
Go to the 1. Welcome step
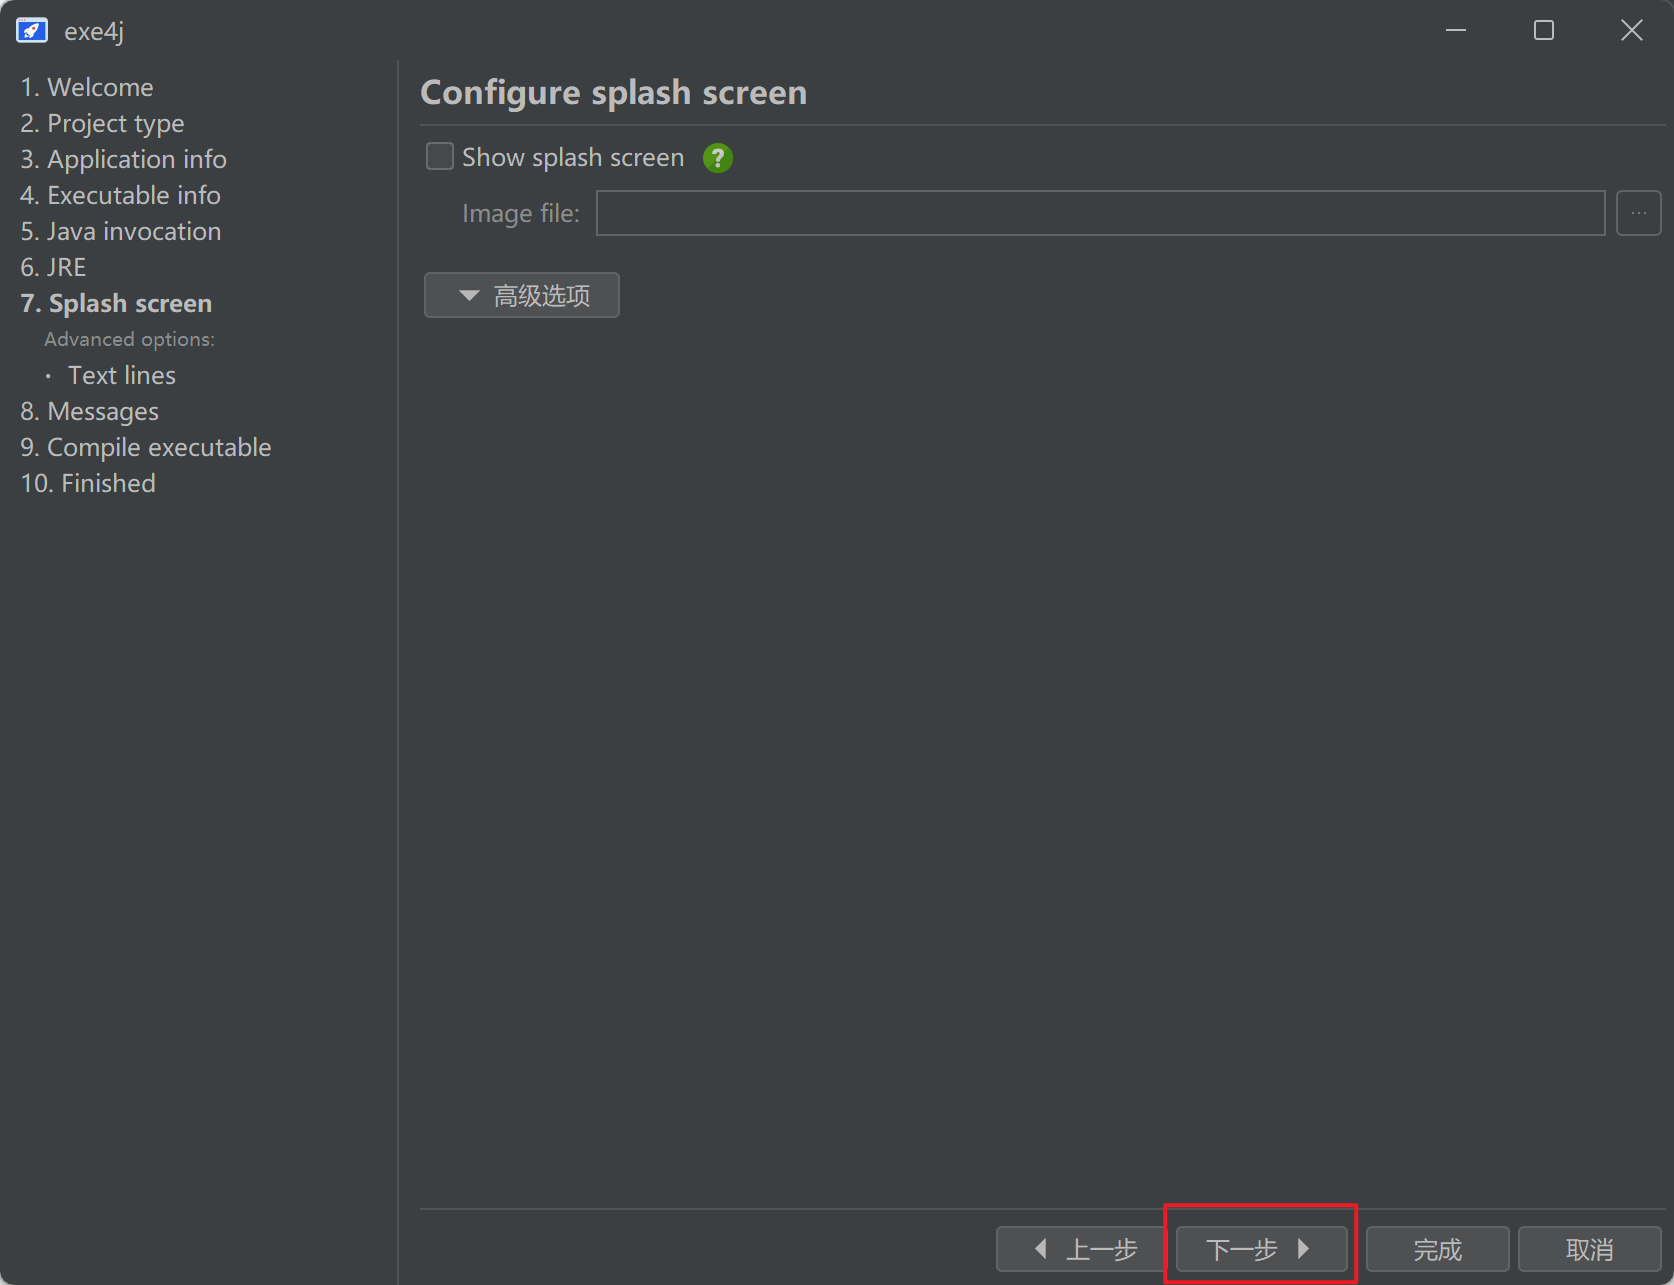coord(87,87)
